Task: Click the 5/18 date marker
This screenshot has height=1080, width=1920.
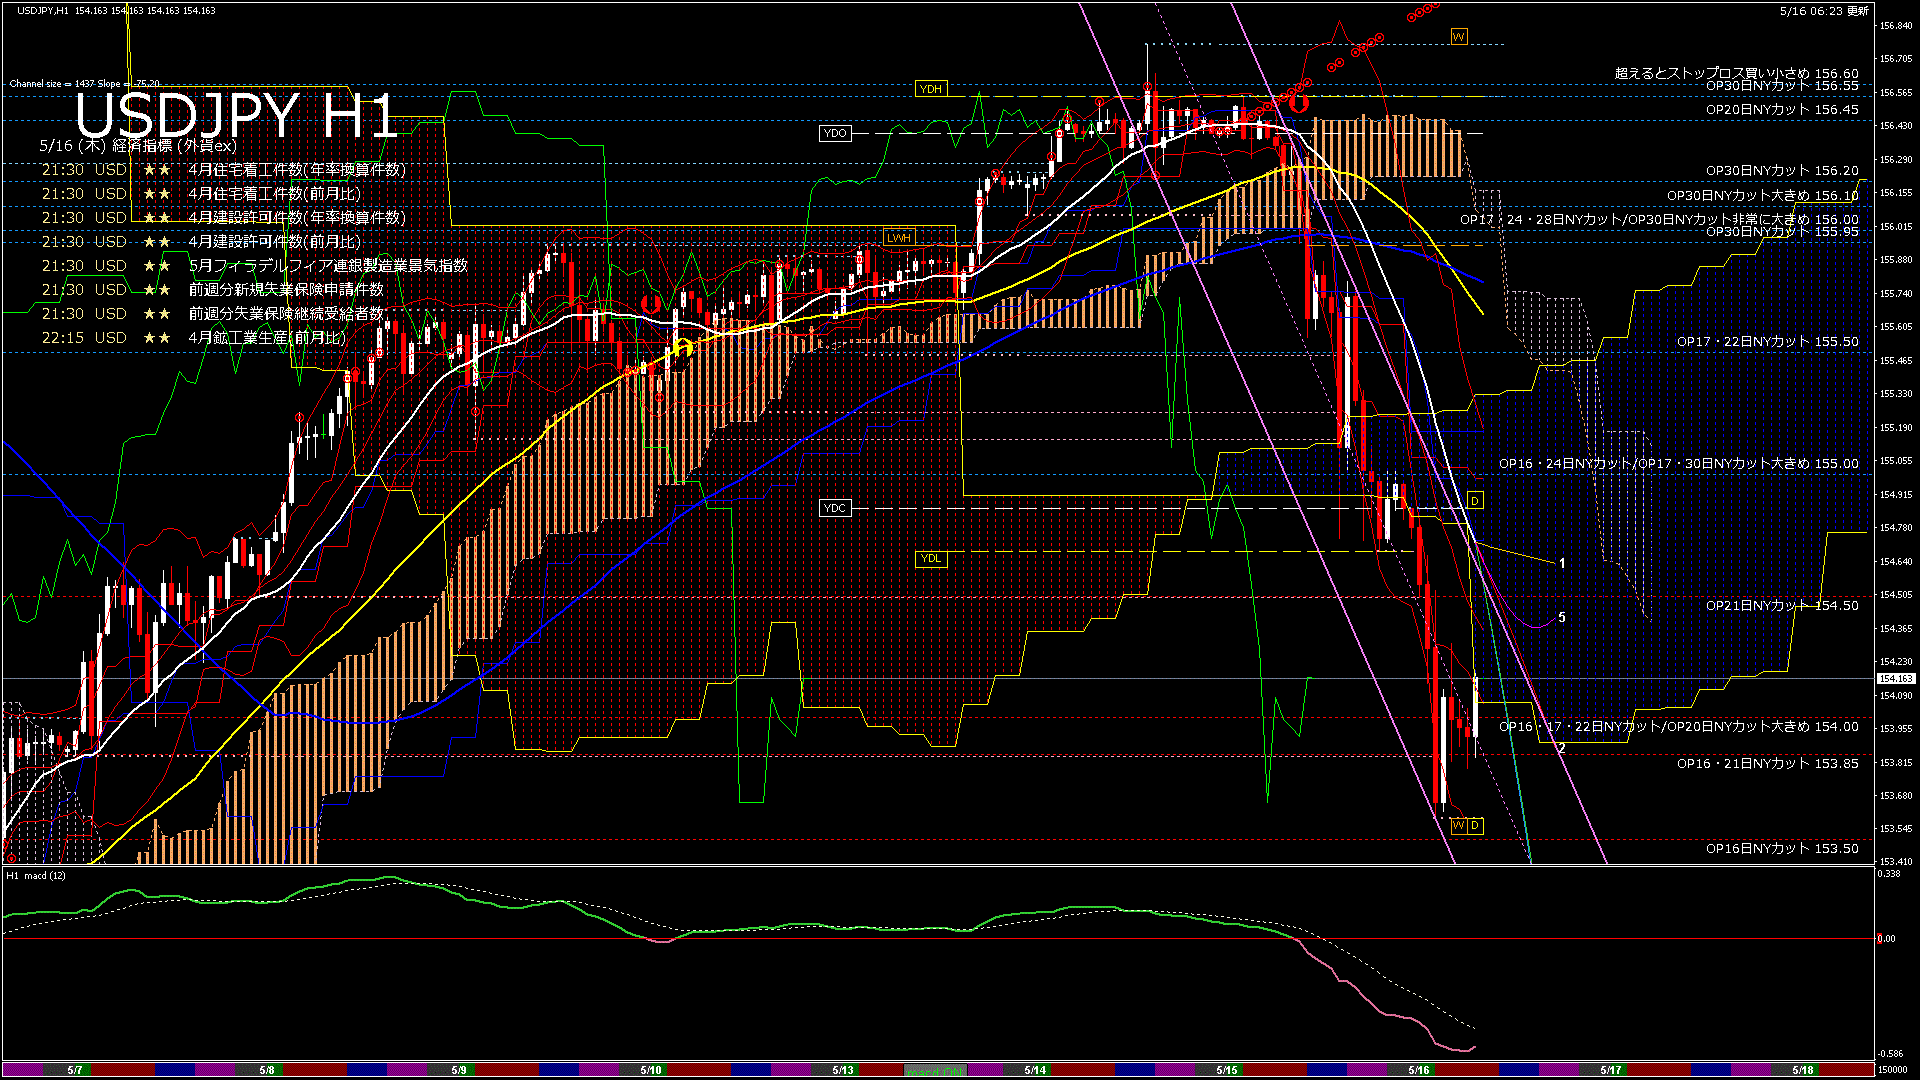Action: point(1803,1070)
